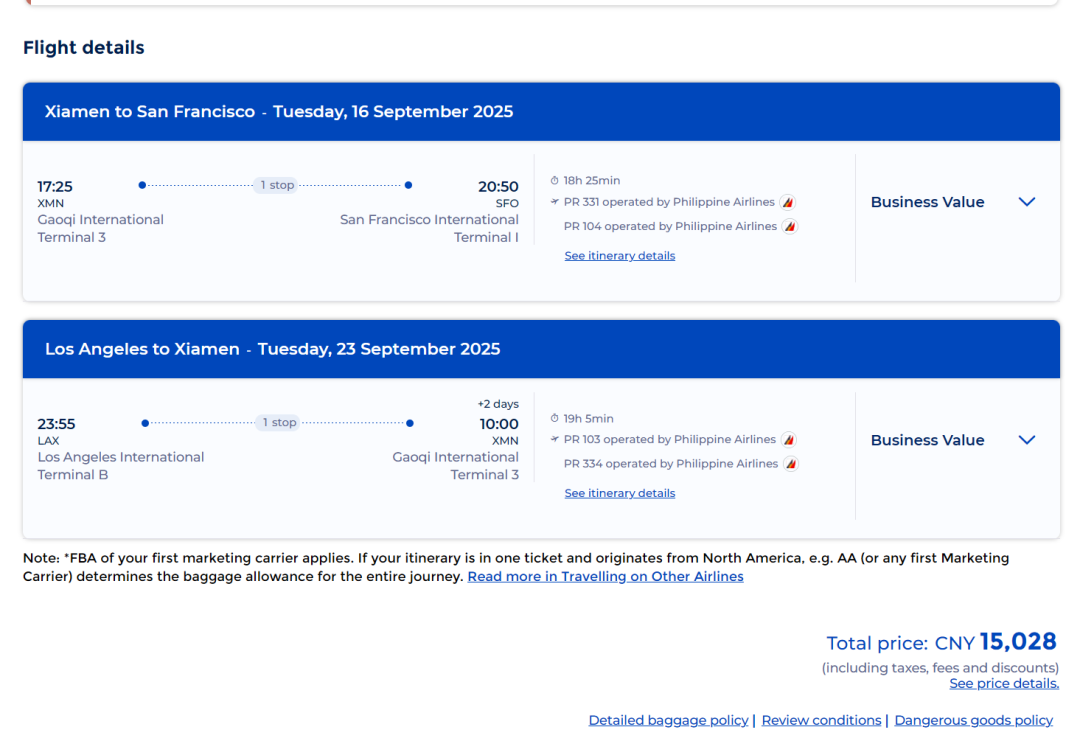Click the 1 stop badge on the 23:55 flight
The image size is (1080, 741).
coord(279,423)
